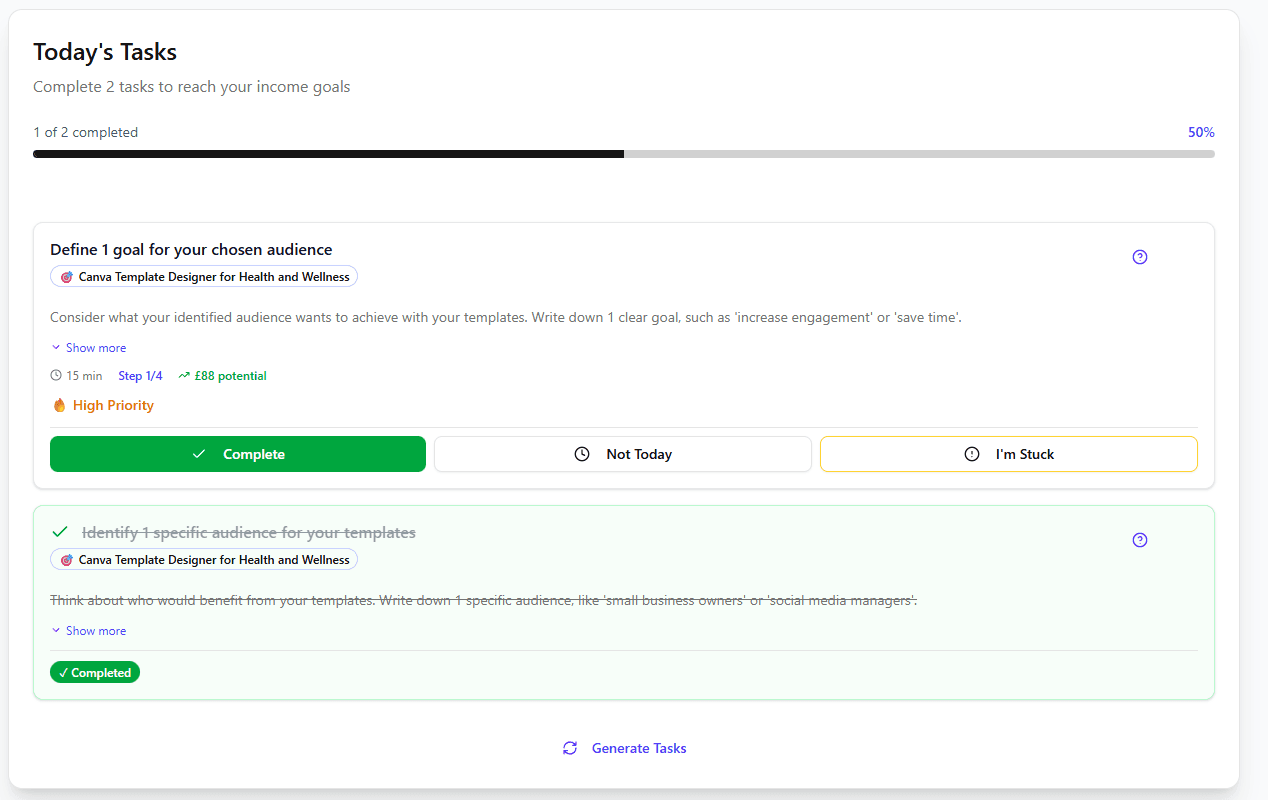Click the Completed badge on the finished task
1268x800 pixels.
(94, 672)
